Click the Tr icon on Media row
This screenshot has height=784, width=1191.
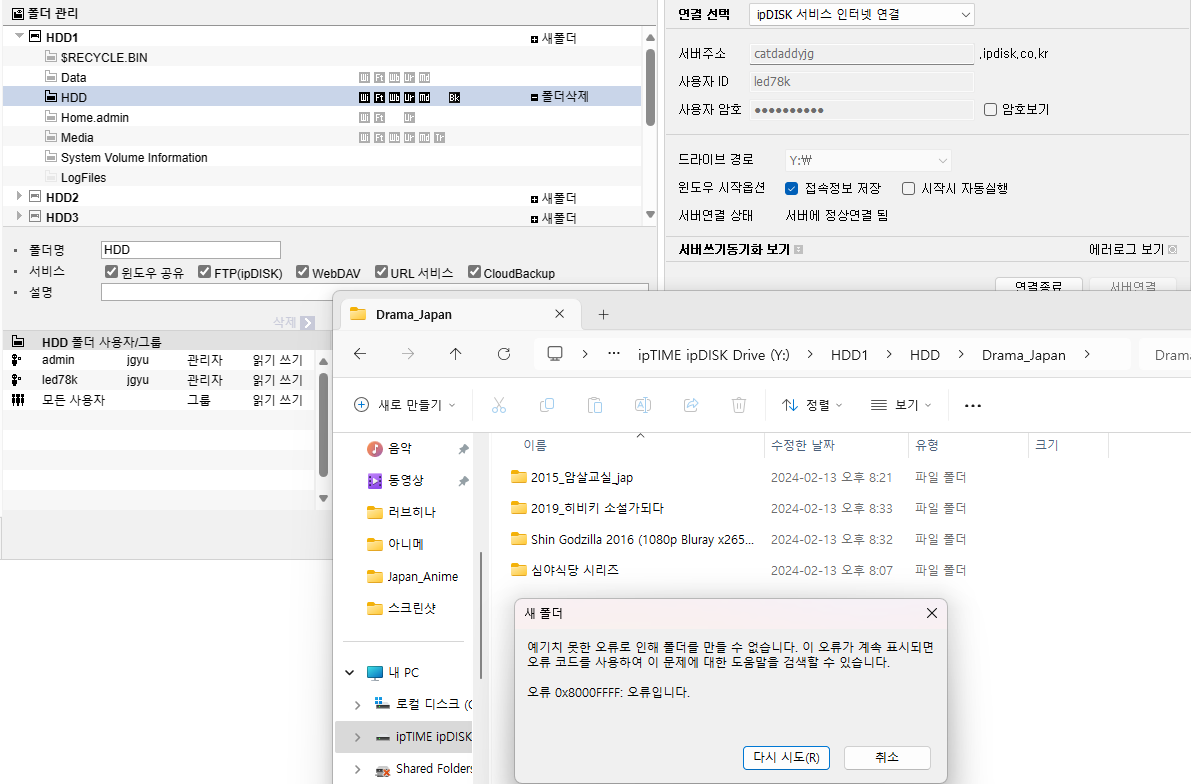440,138
